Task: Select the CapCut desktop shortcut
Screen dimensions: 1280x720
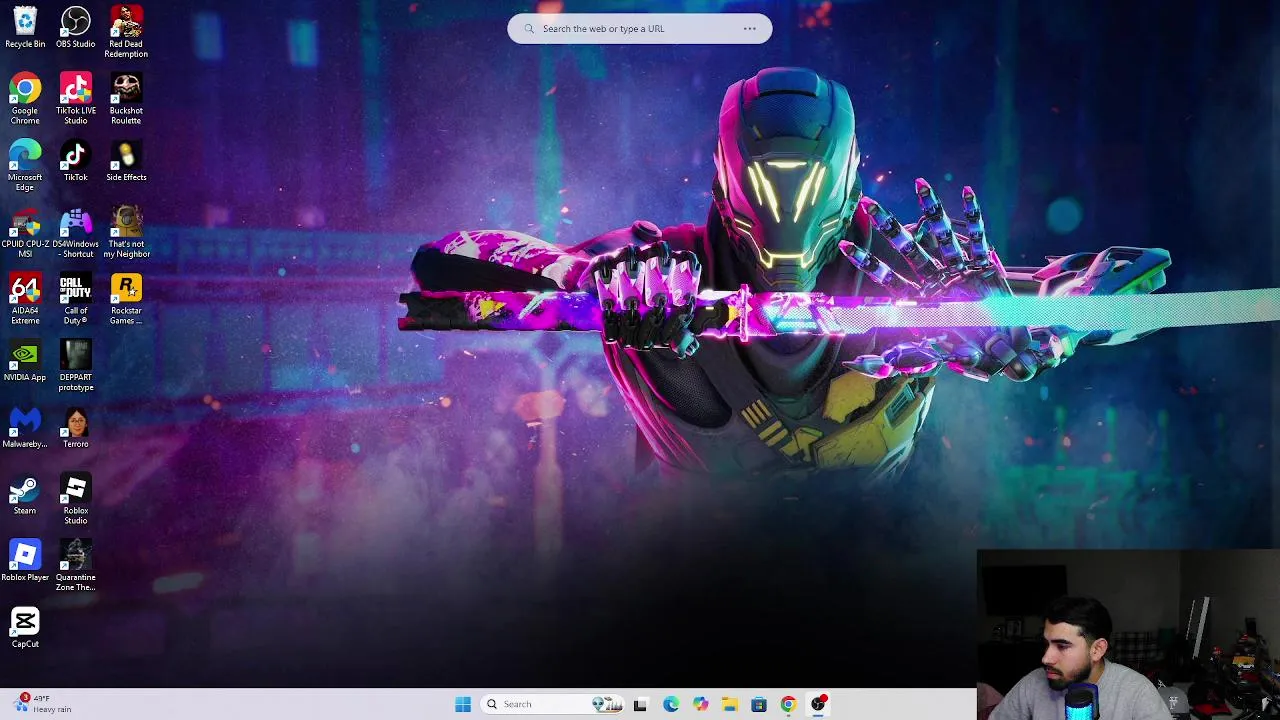Action: point(25,628)
